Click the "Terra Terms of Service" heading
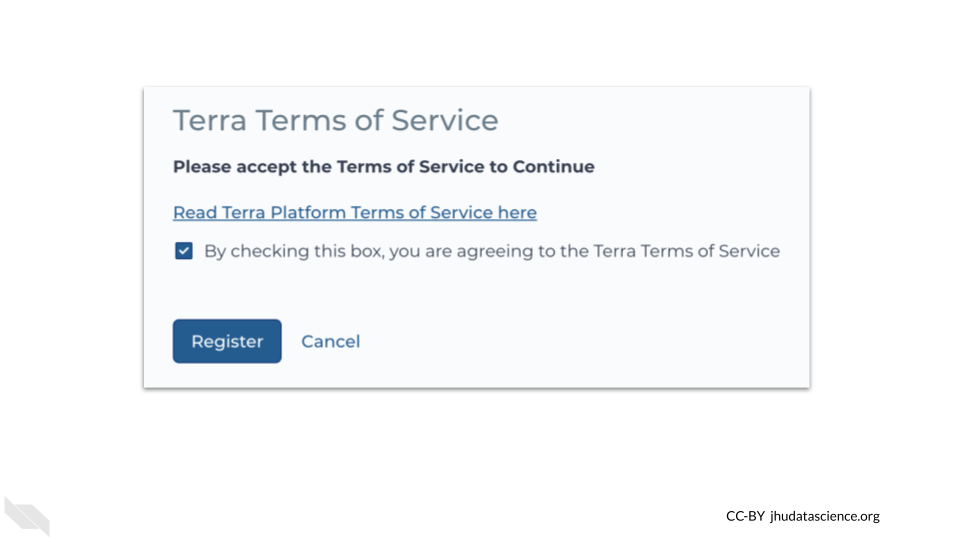This screenshot has width=960, height=540. point(335,120)
